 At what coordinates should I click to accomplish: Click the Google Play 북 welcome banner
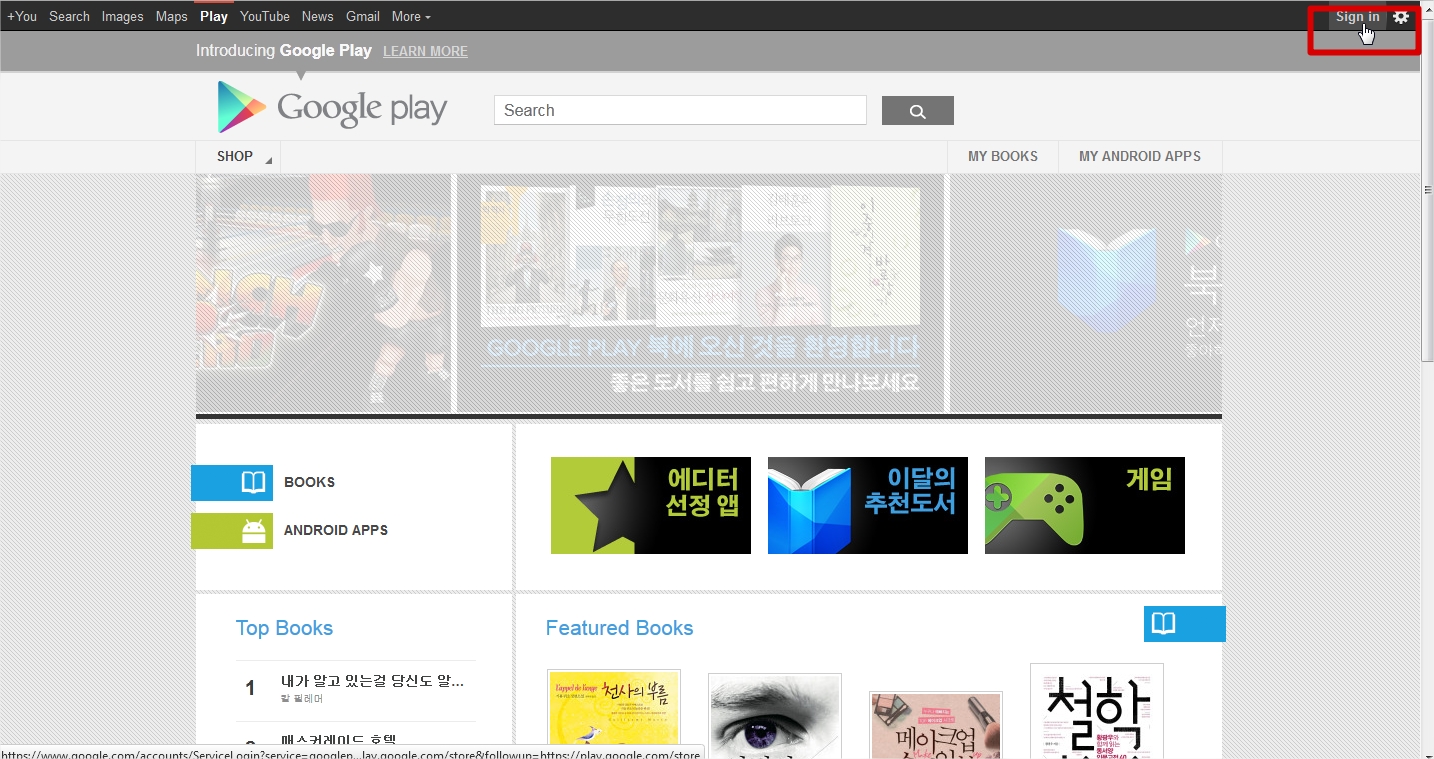[x=700, y=293]
